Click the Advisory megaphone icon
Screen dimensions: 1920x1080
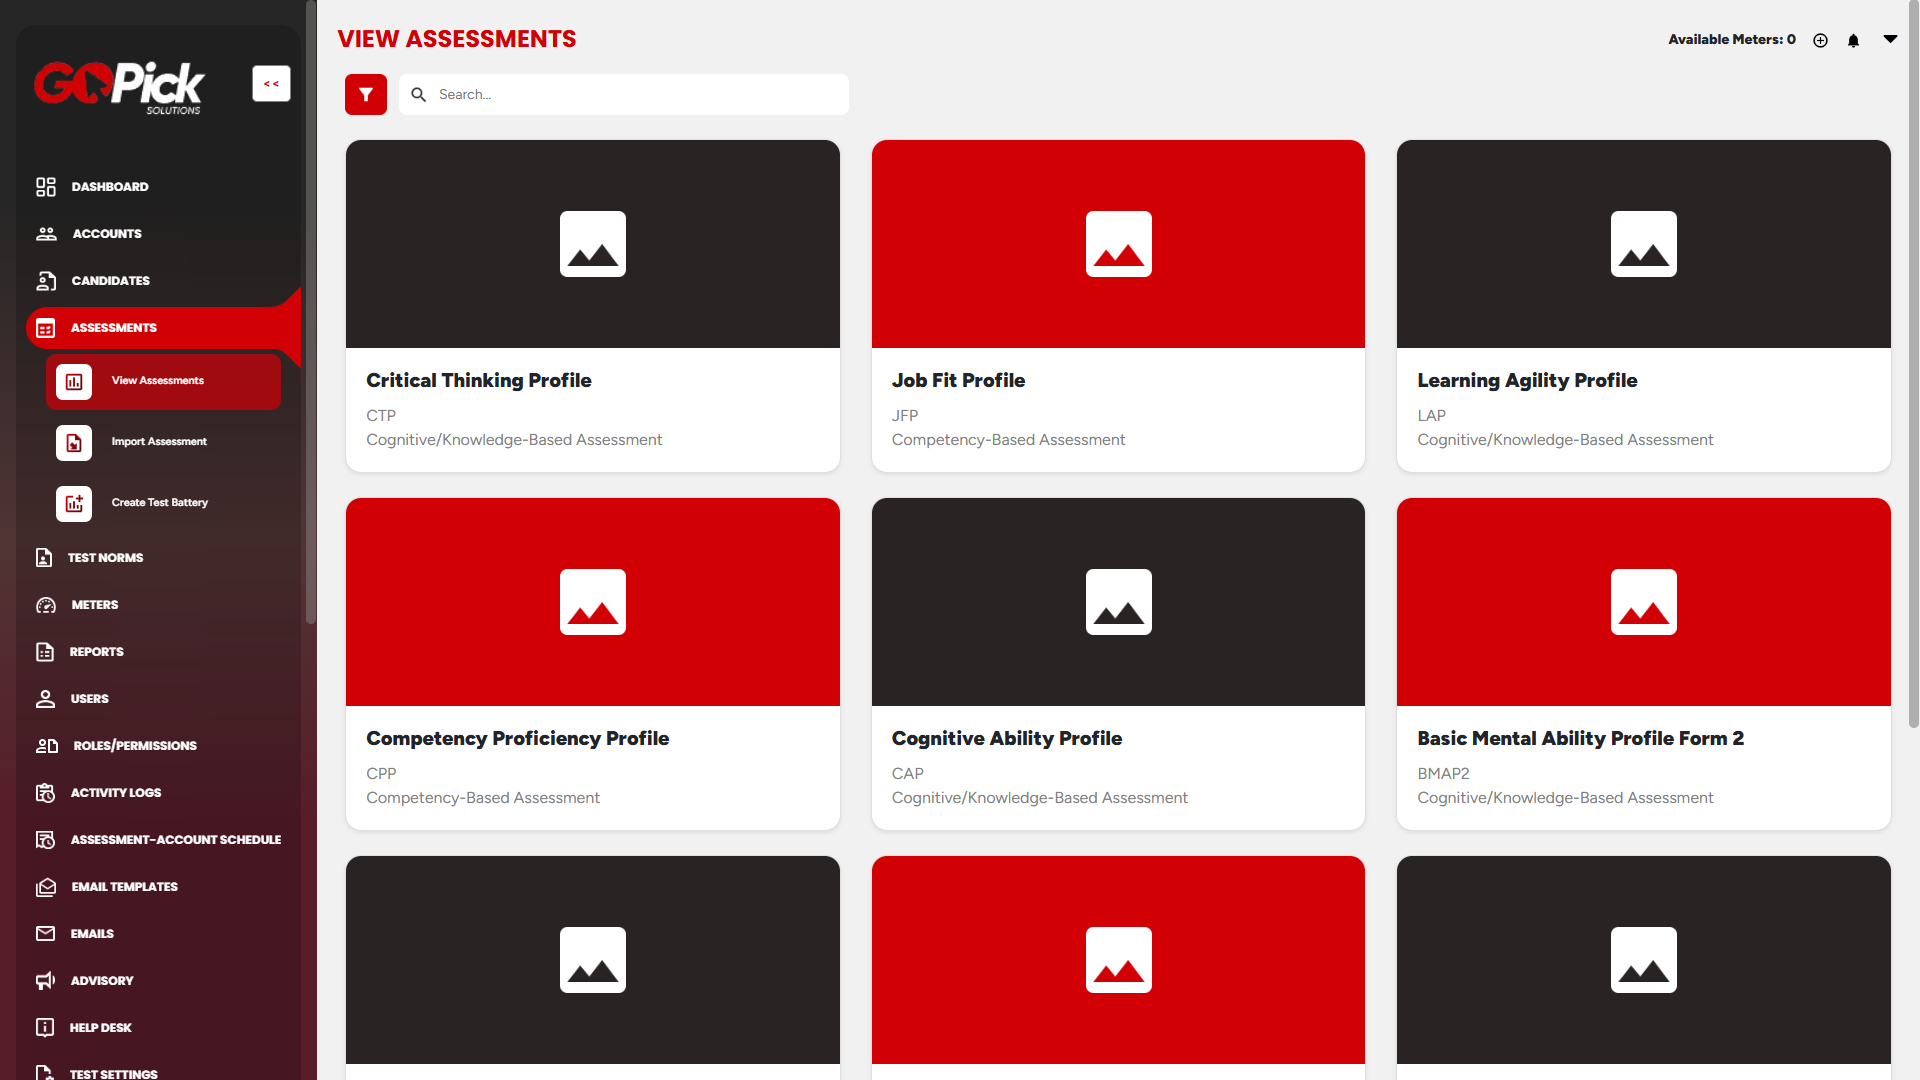46,981
